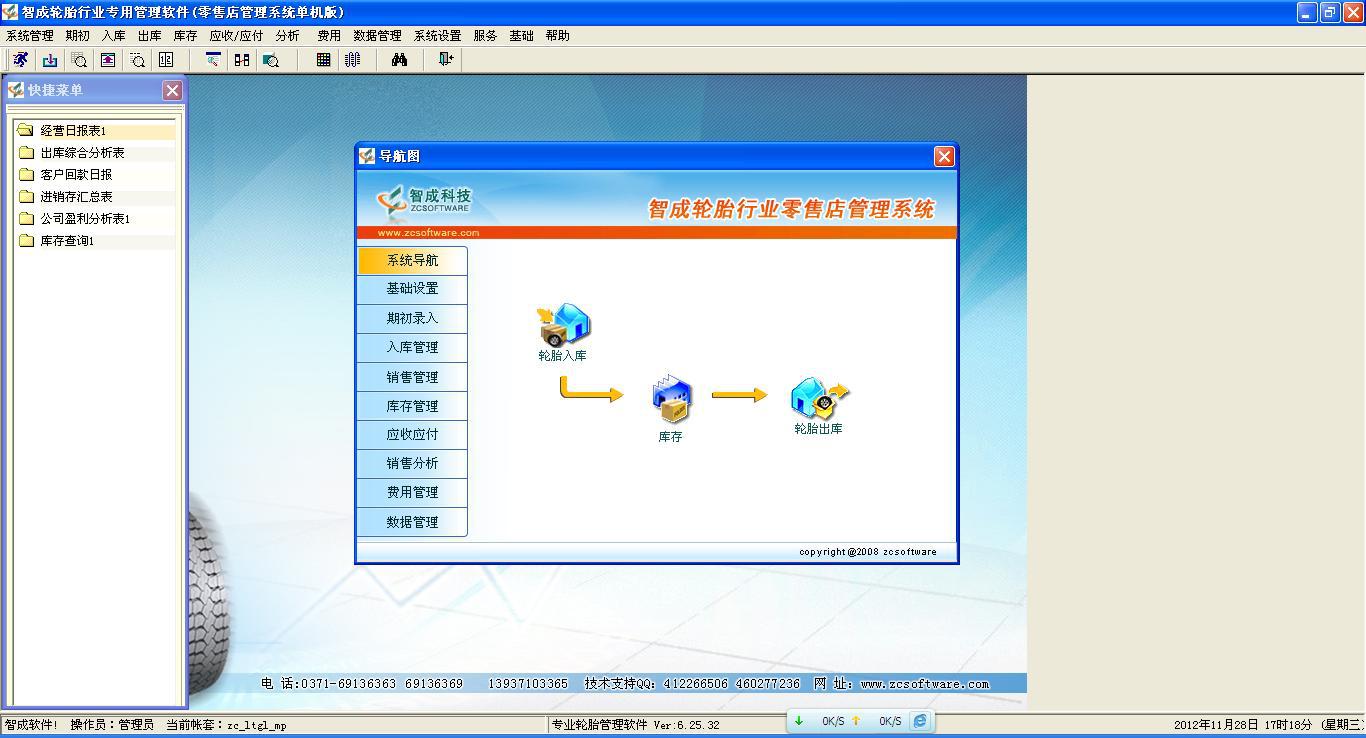Click the www.zcsoftware.com link in the navigation header
The height and width of the screenshot is (738, 1366).
(x=428, y=233)
